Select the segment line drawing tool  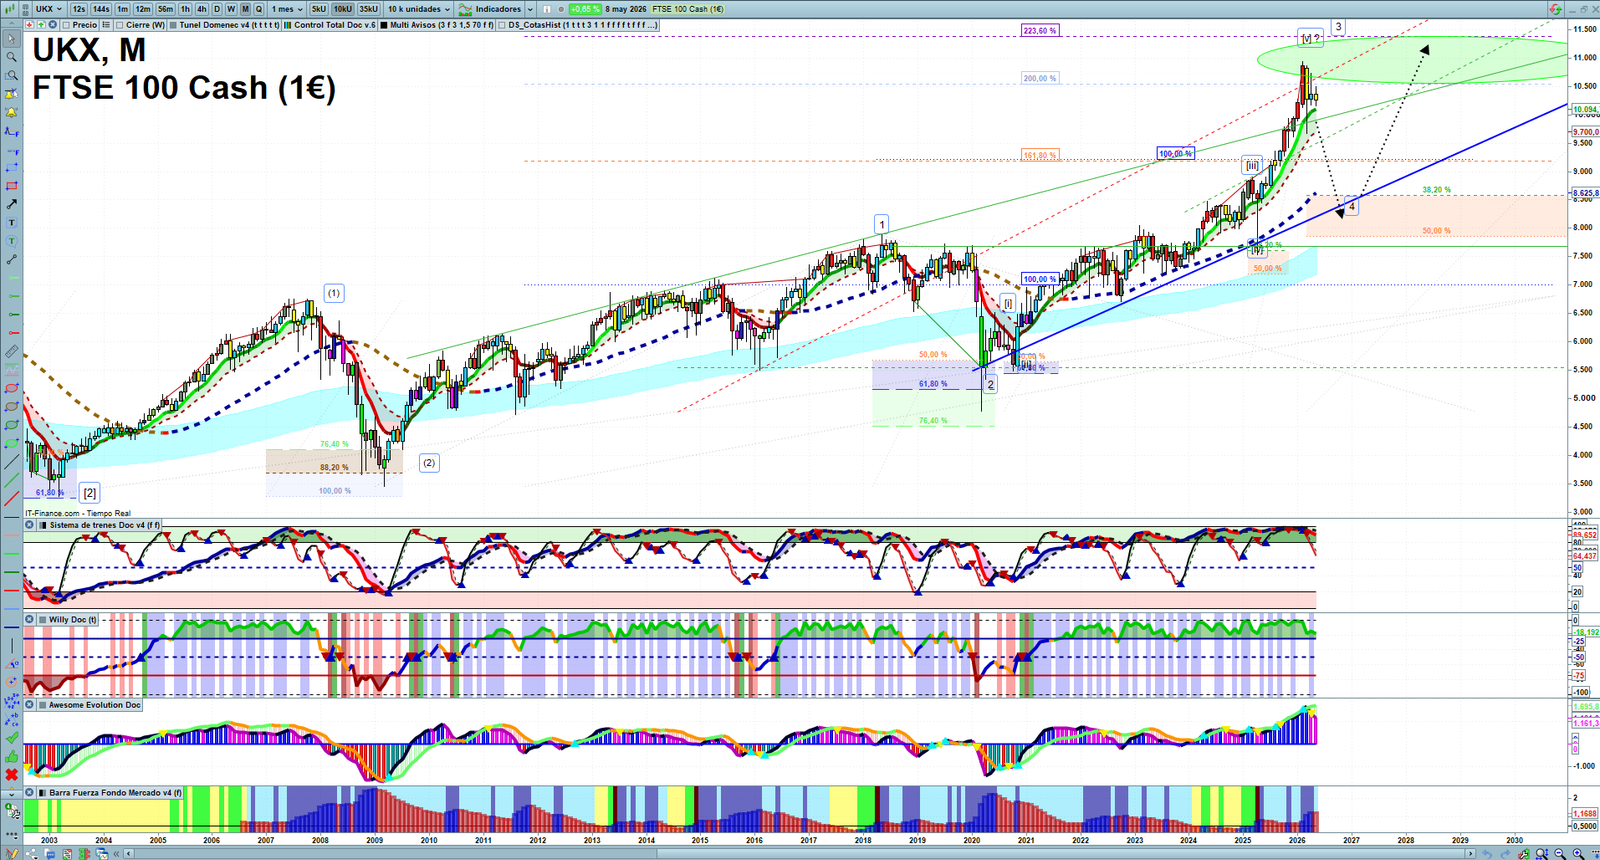click(11, 259)
